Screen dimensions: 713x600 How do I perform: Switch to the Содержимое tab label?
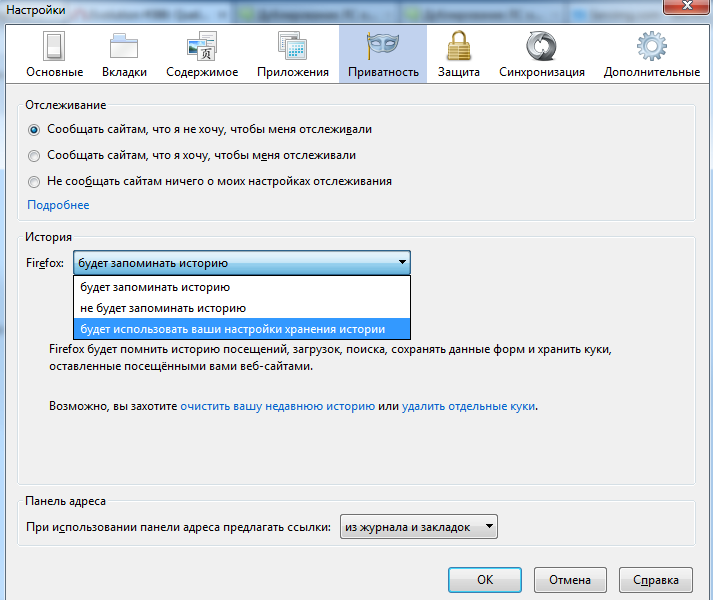(x=202, y=72)
